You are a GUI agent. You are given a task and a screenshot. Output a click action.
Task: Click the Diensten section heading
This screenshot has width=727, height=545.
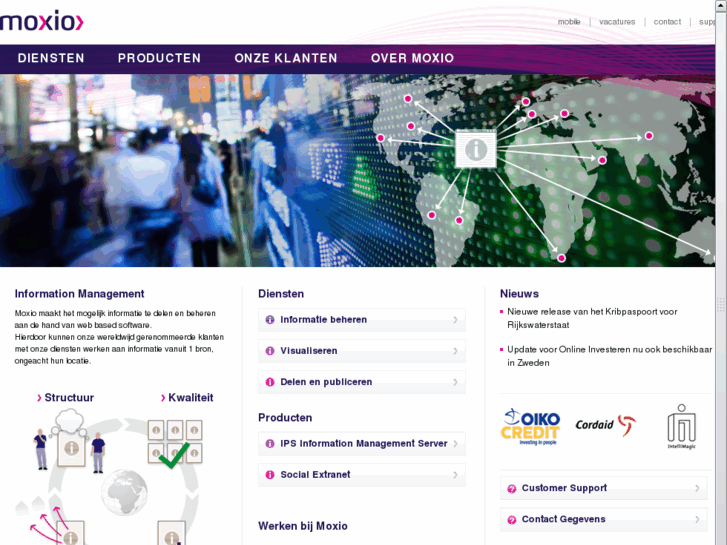(281, 294)
